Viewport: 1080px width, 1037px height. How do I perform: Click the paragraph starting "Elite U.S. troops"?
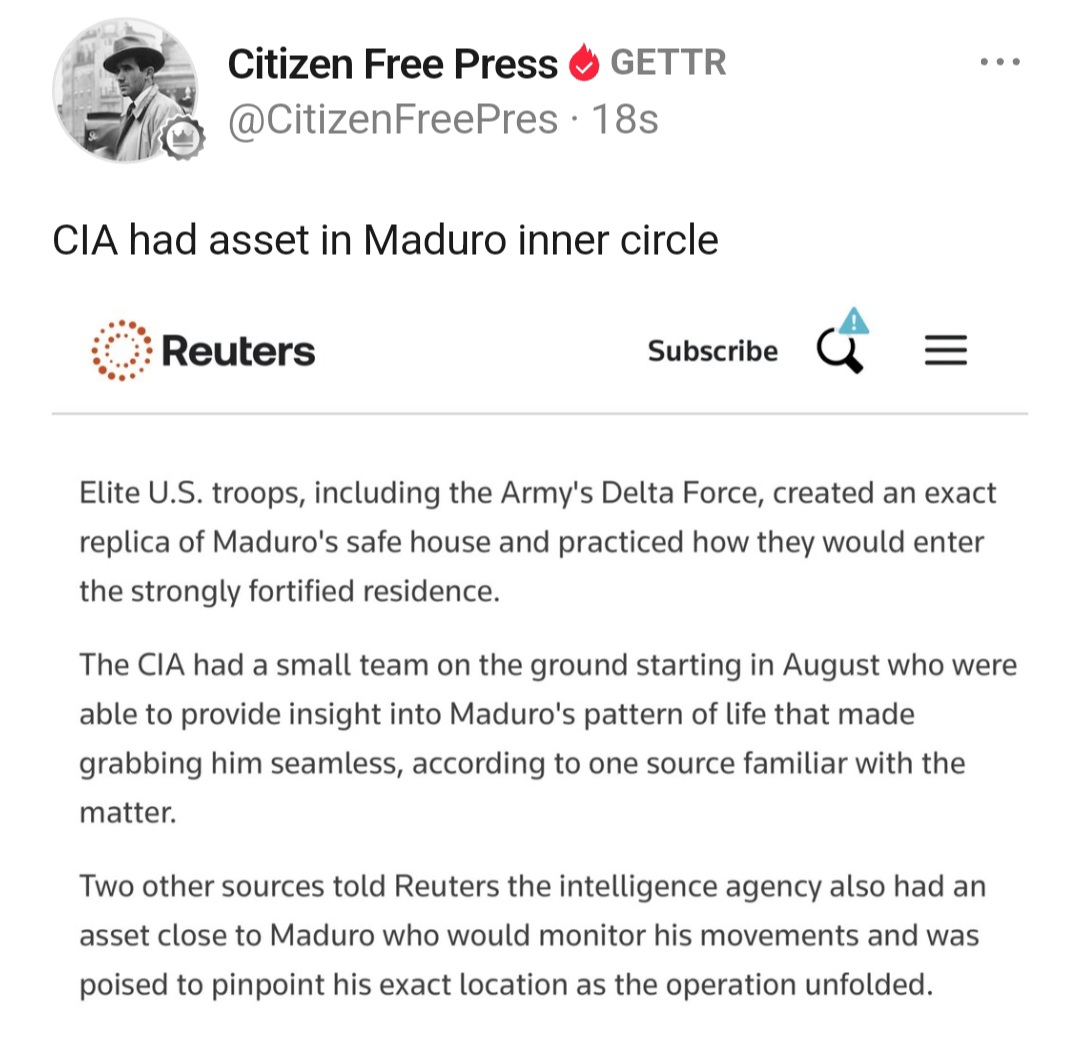[538, 542]
